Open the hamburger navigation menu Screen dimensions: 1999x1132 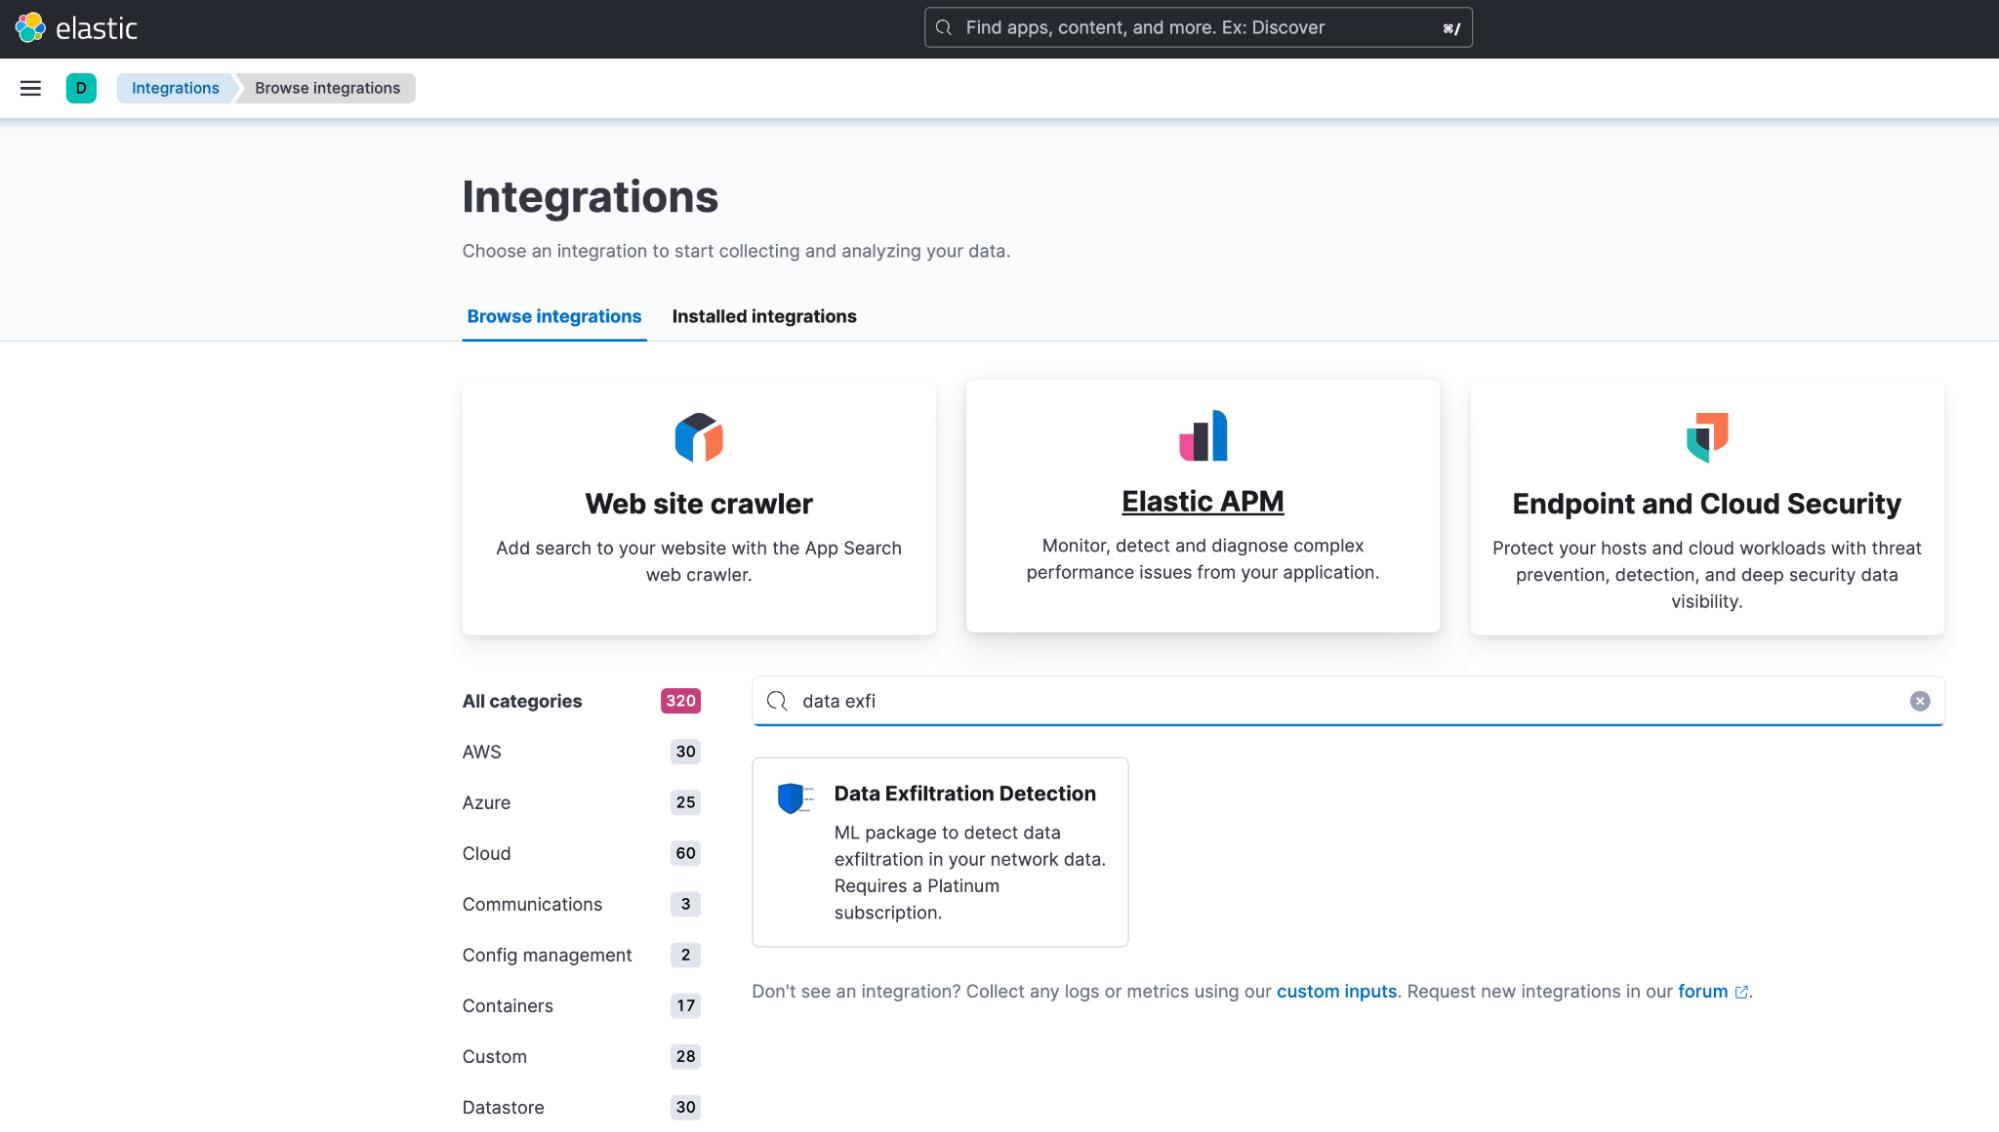(x=31, y=88)
